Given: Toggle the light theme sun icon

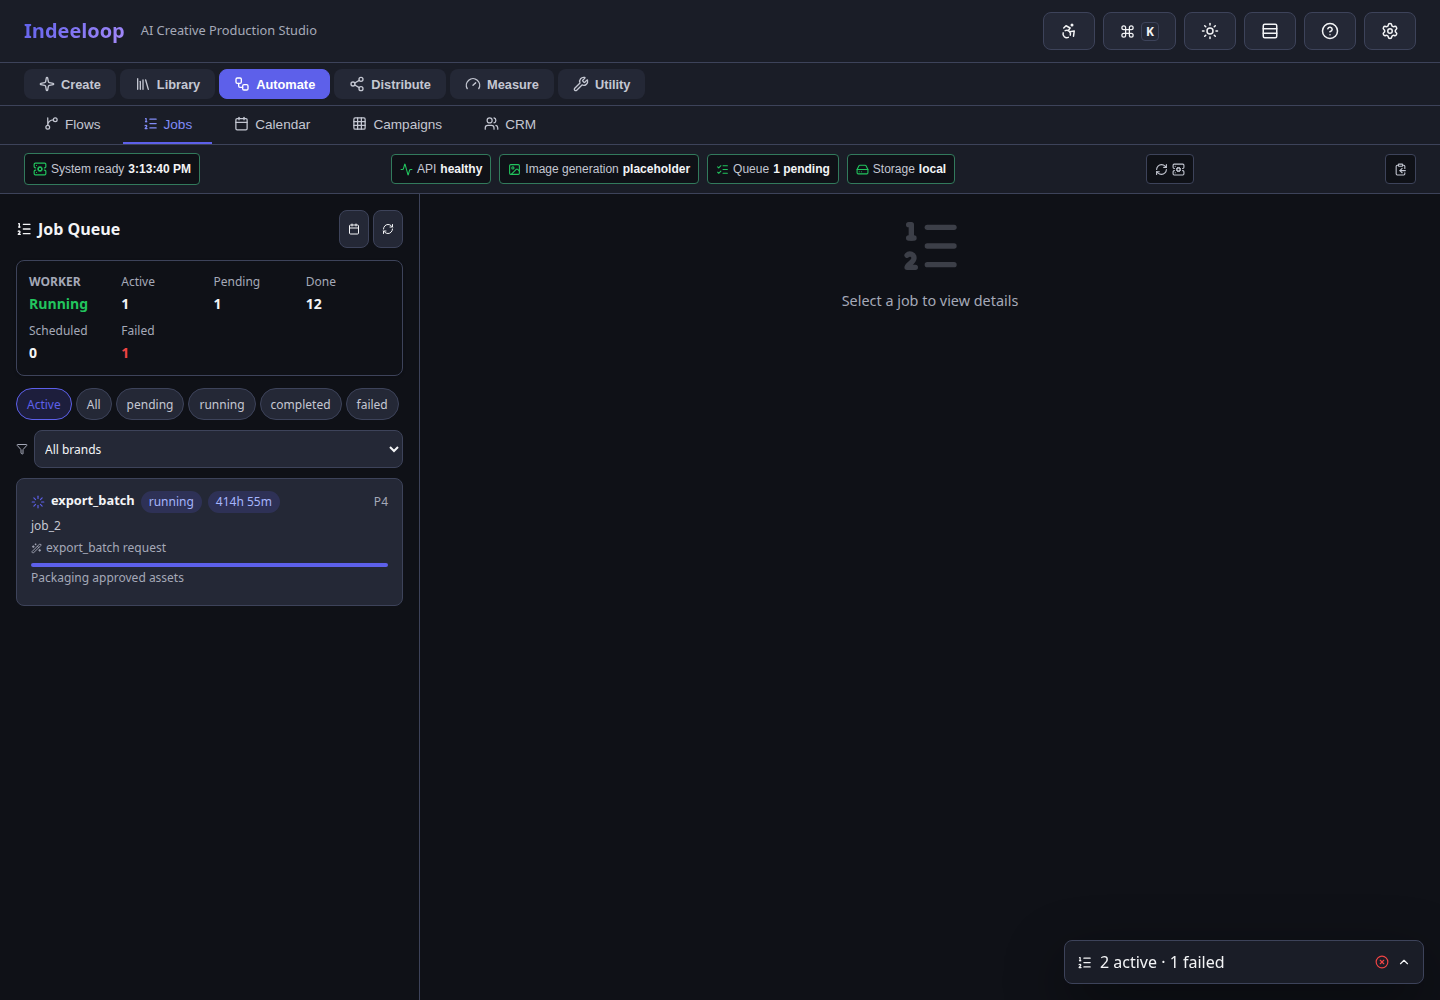Looking at the screenshot, I should (x=1210, y=31).
